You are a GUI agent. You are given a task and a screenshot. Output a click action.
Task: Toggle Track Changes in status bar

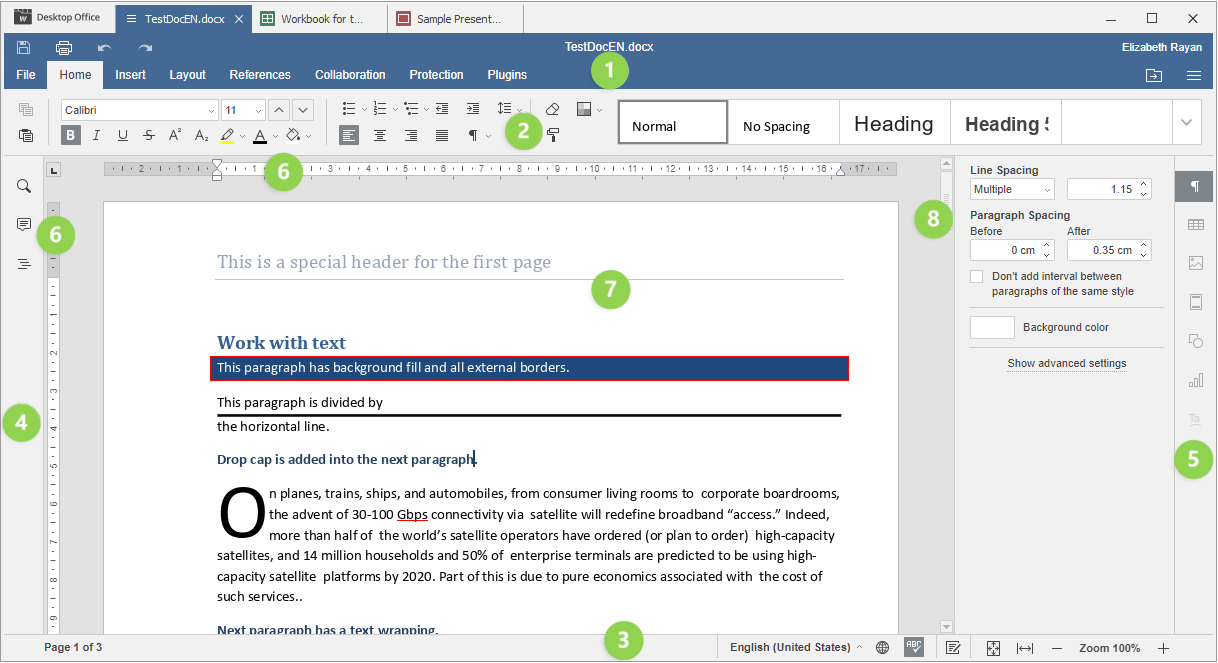[954, 648]
